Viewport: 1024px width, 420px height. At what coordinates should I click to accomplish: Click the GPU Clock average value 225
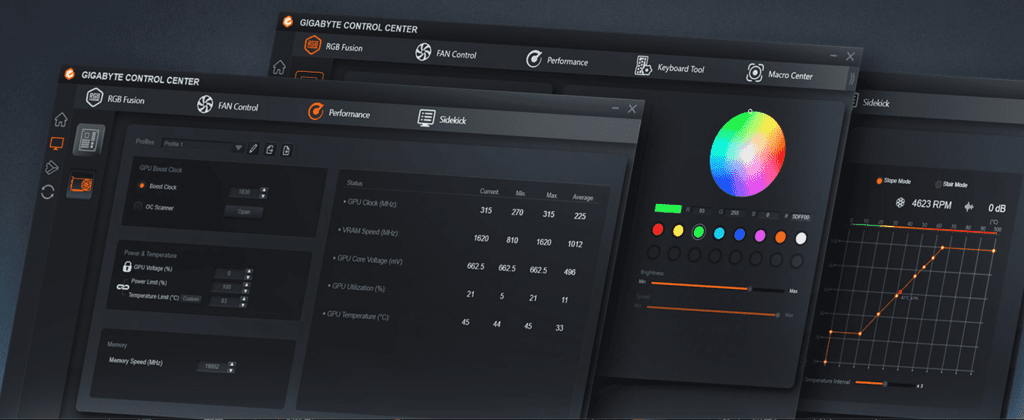[580, 216]
